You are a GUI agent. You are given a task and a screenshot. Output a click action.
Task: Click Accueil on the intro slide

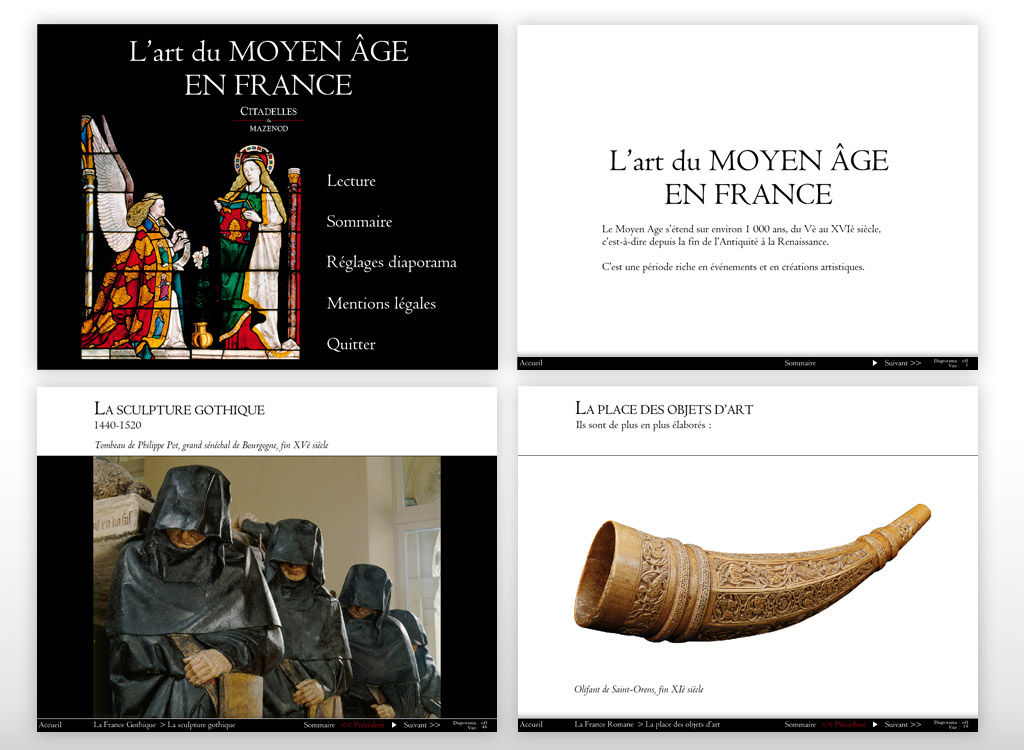[x=531, y=363]
